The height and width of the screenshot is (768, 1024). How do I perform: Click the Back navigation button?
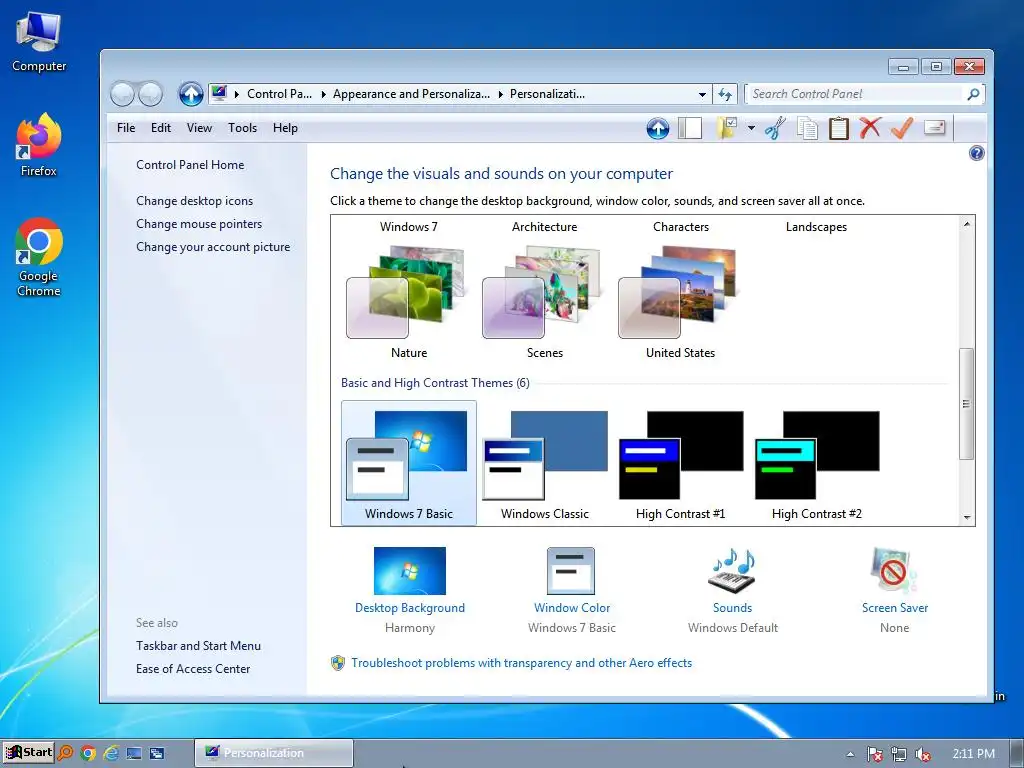(x=123, y=94)
